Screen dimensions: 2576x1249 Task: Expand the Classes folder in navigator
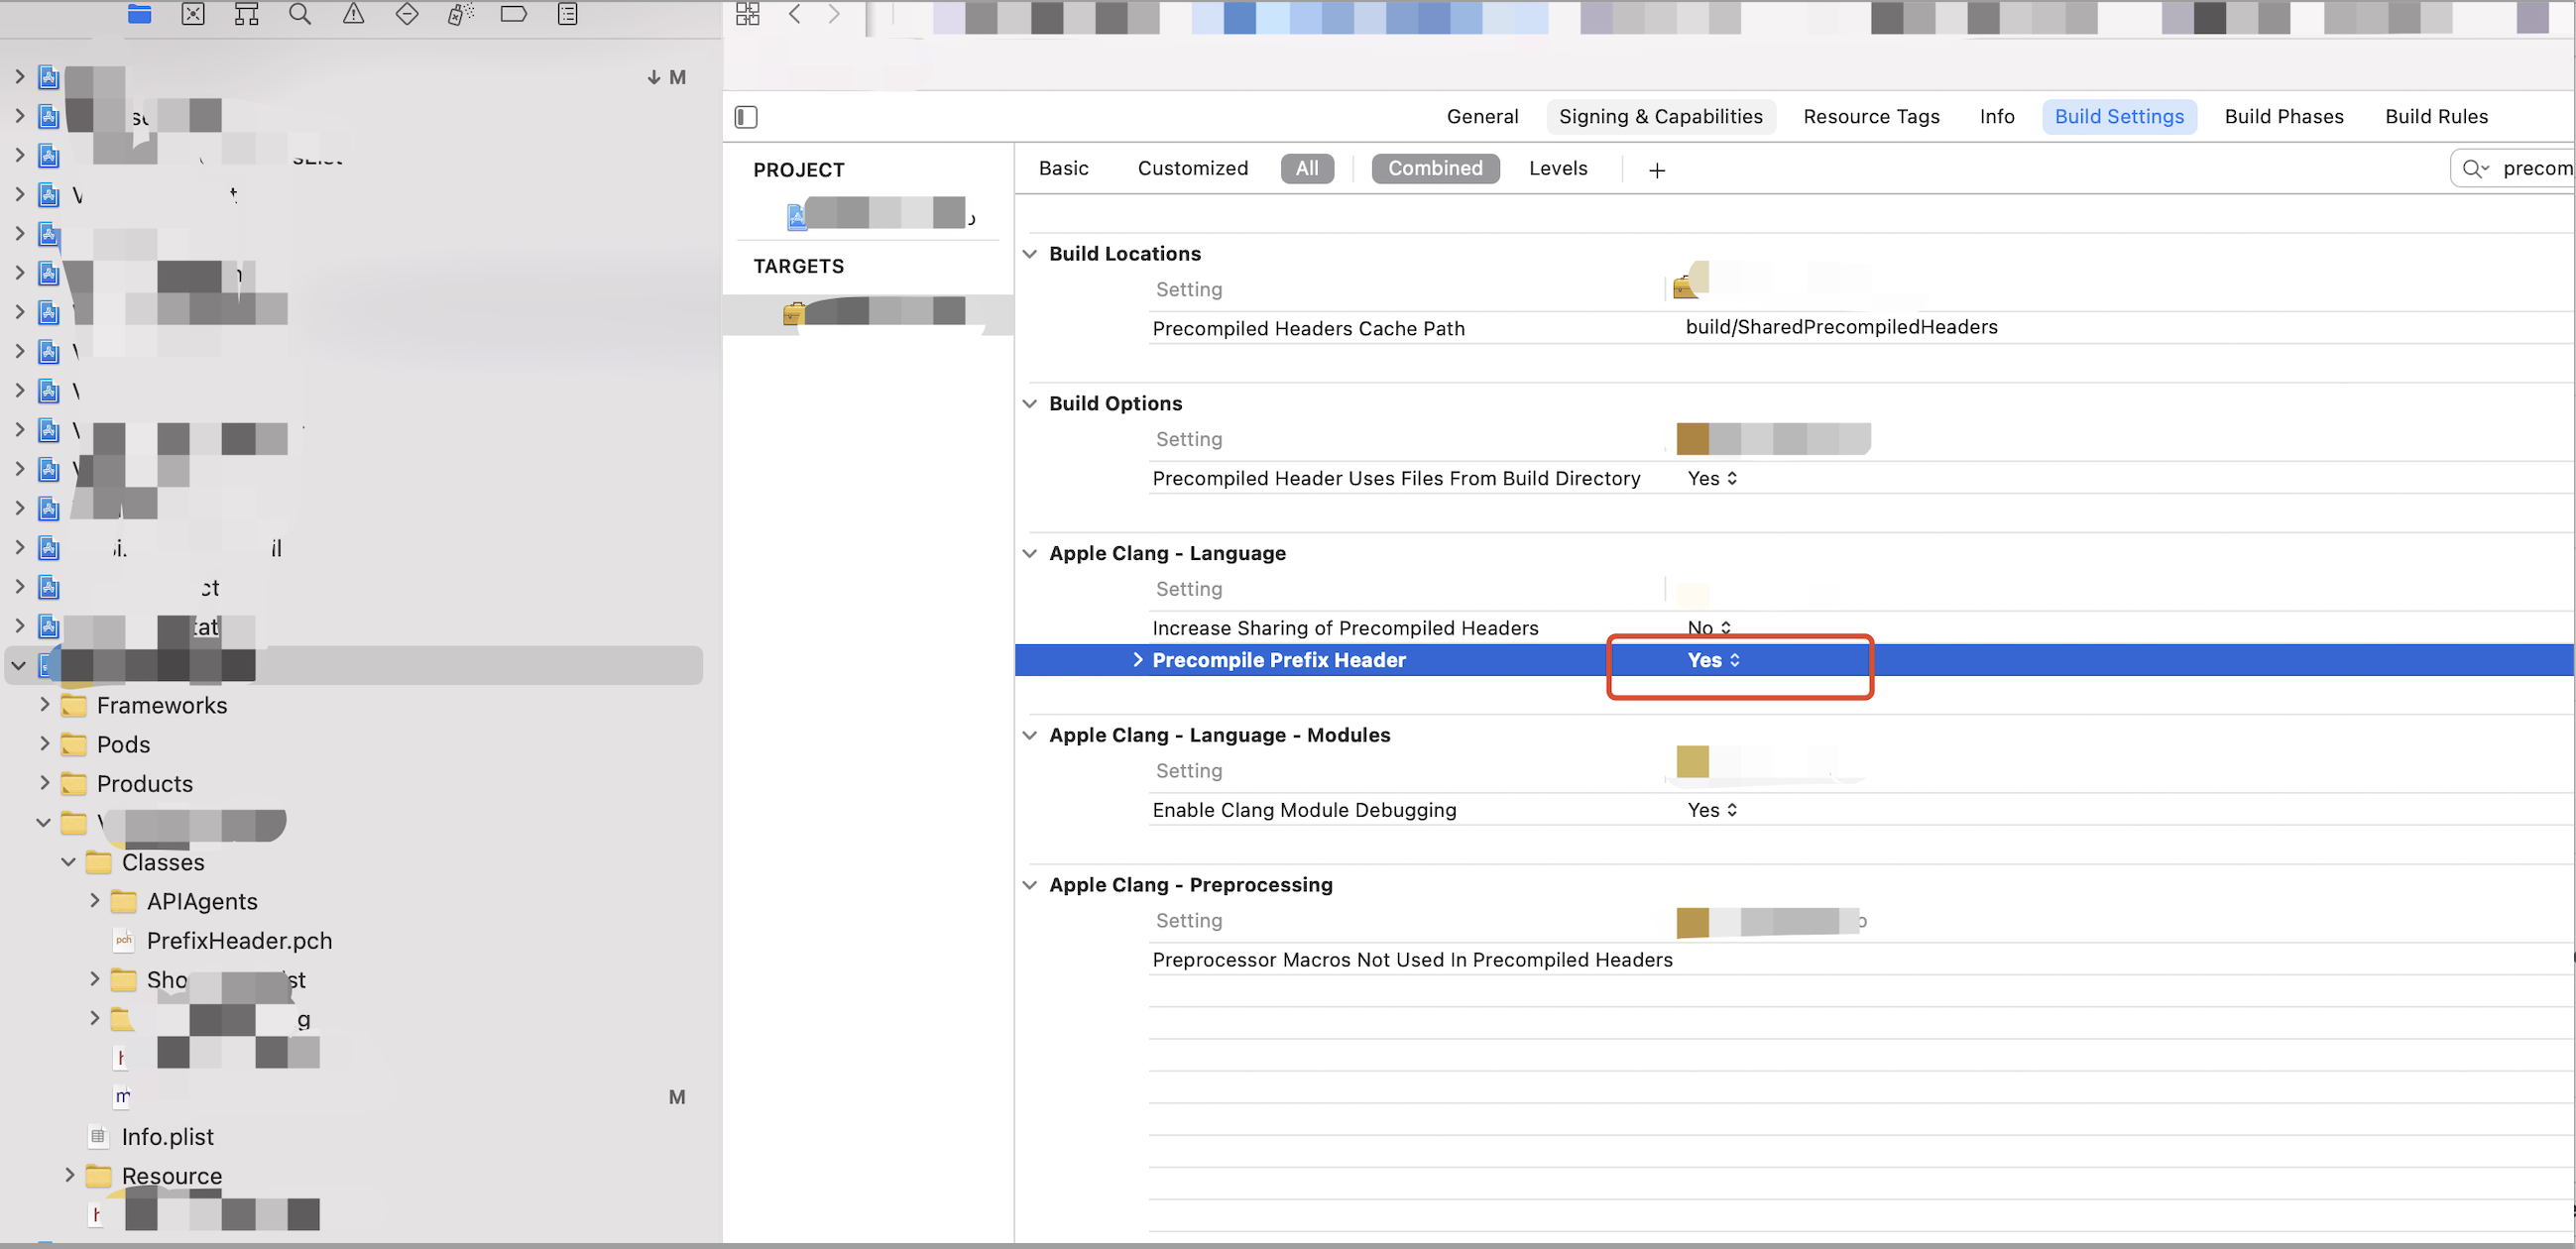[x=68, y=862]
